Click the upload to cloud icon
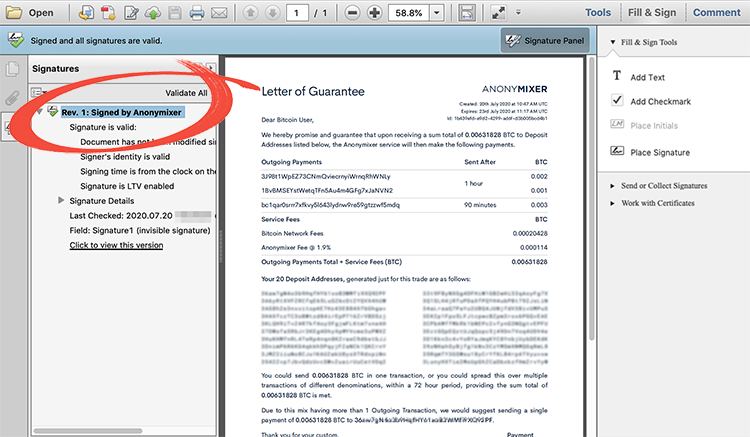750x437 pixels. [x=153, y=13]
